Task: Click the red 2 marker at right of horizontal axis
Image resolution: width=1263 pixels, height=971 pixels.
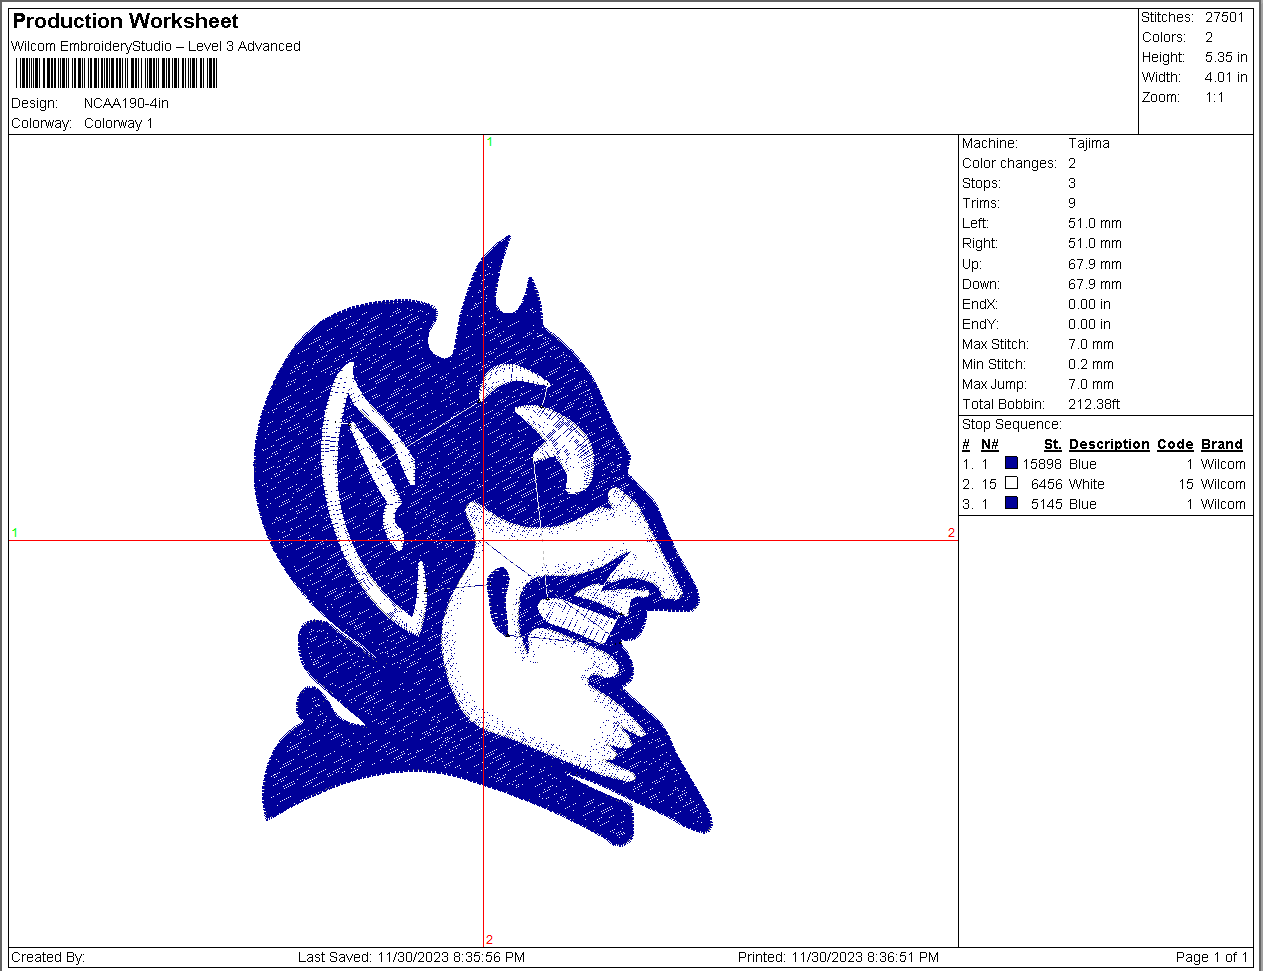Action: 951,533
